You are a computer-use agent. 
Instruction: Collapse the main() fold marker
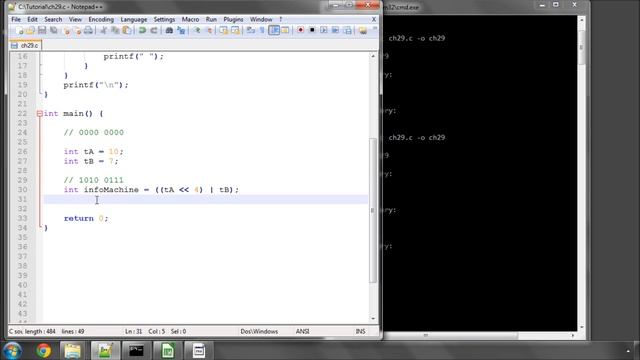(x=40, y=114)
